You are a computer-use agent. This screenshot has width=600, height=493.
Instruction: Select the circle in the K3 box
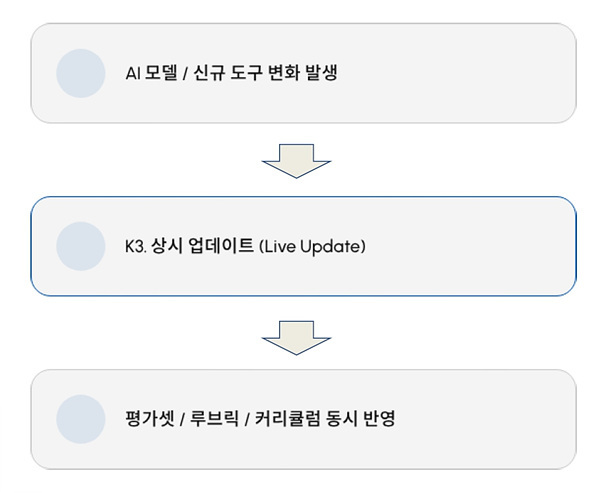click(81, 246)
